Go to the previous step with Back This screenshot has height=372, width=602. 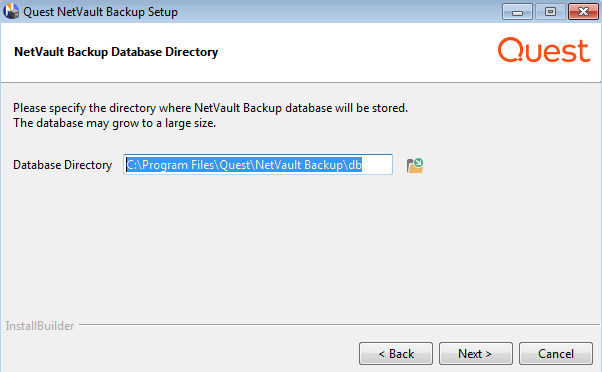coord(396,354)
